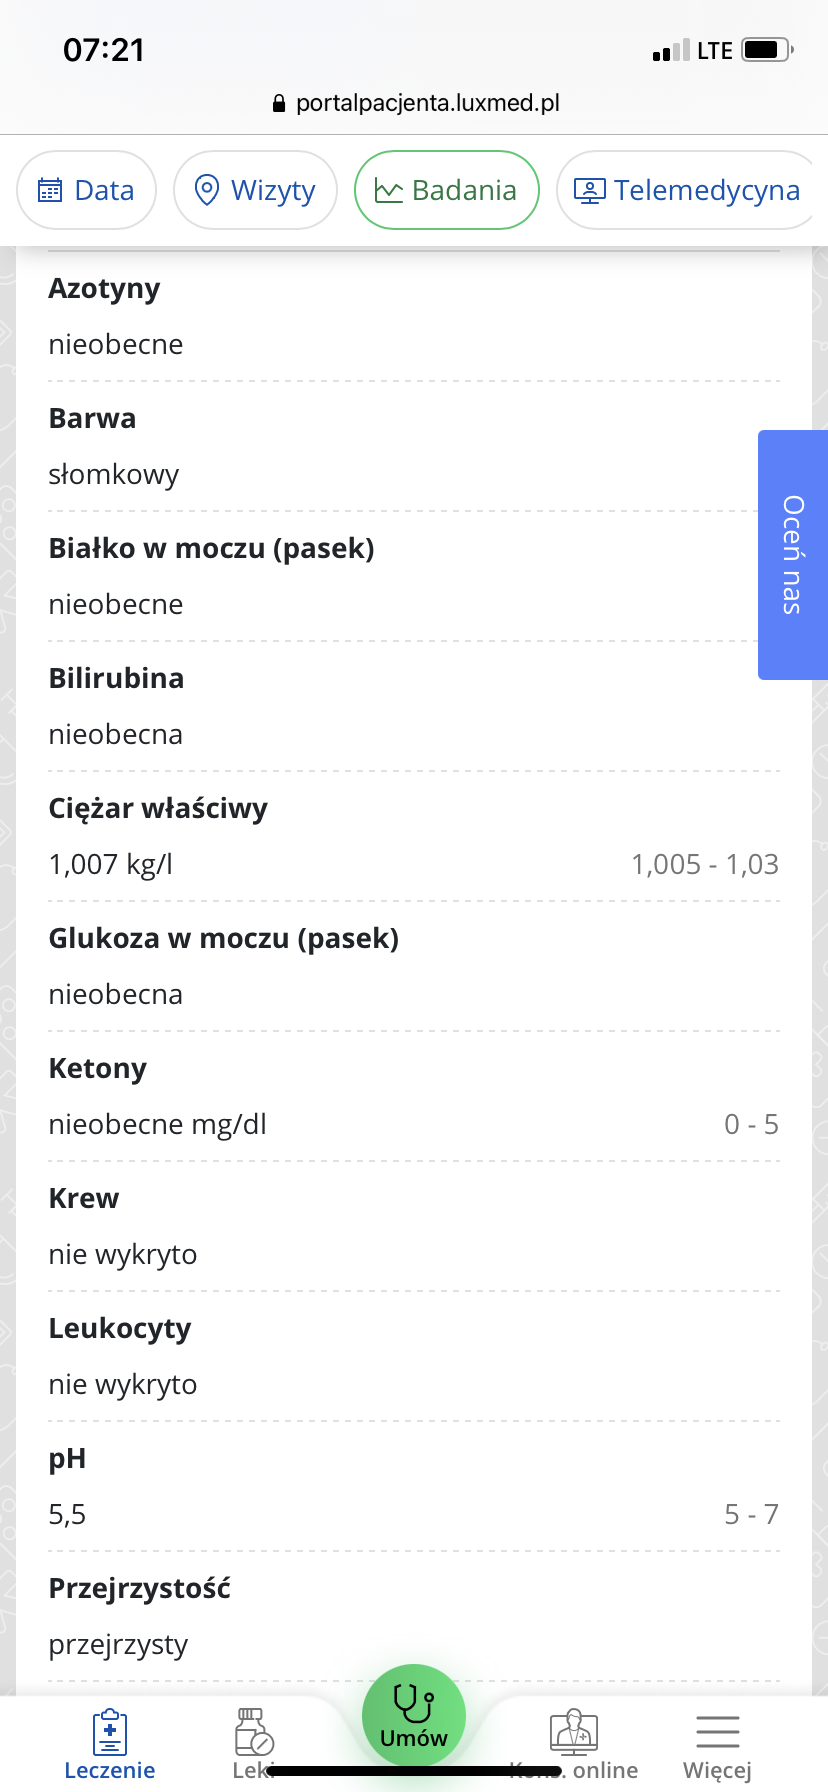Open online consultation doctor icon
This screenshot has height=1792, width=828.
coord(574,1733)
